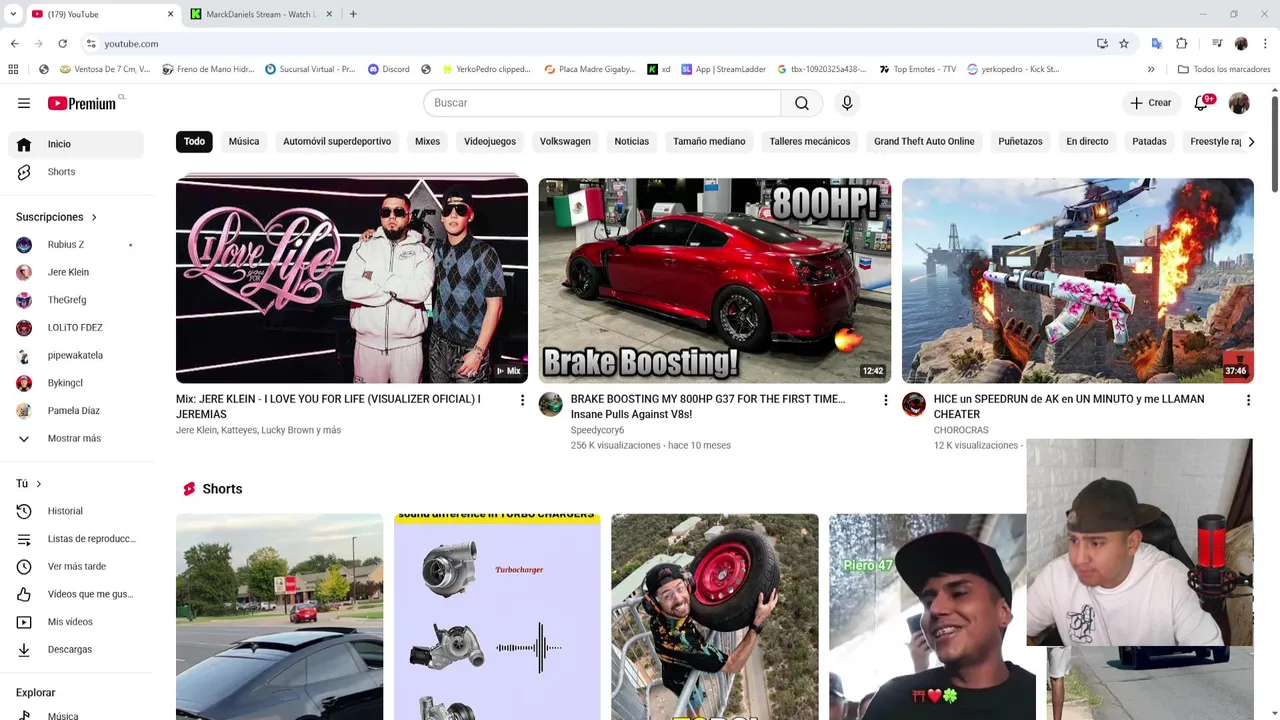Screen dimensions: 1280x720
Task: Open Discord bookmark
Action: pos(389,69)
